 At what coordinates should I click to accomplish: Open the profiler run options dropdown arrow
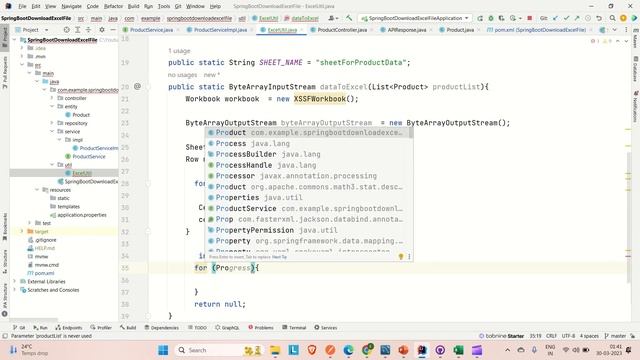(x=520, y=18)
